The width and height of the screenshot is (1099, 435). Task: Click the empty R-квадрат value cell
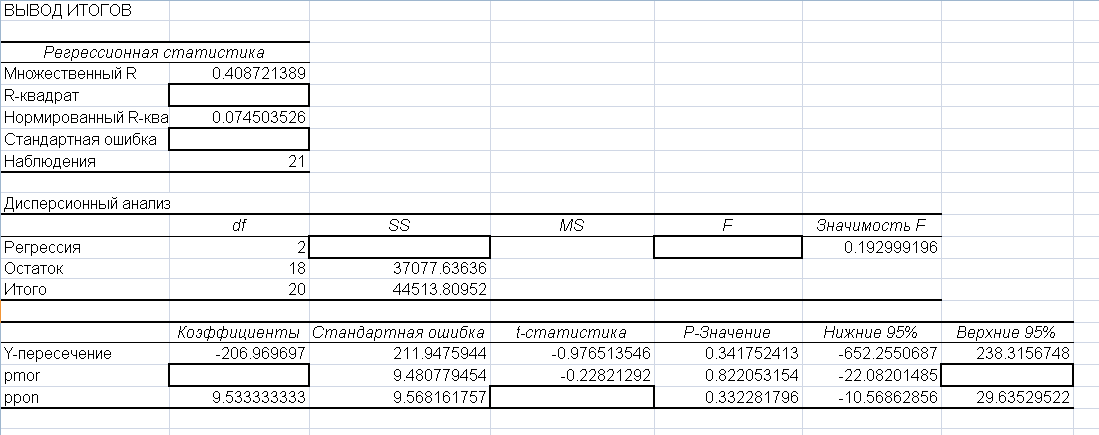(239, 95)
